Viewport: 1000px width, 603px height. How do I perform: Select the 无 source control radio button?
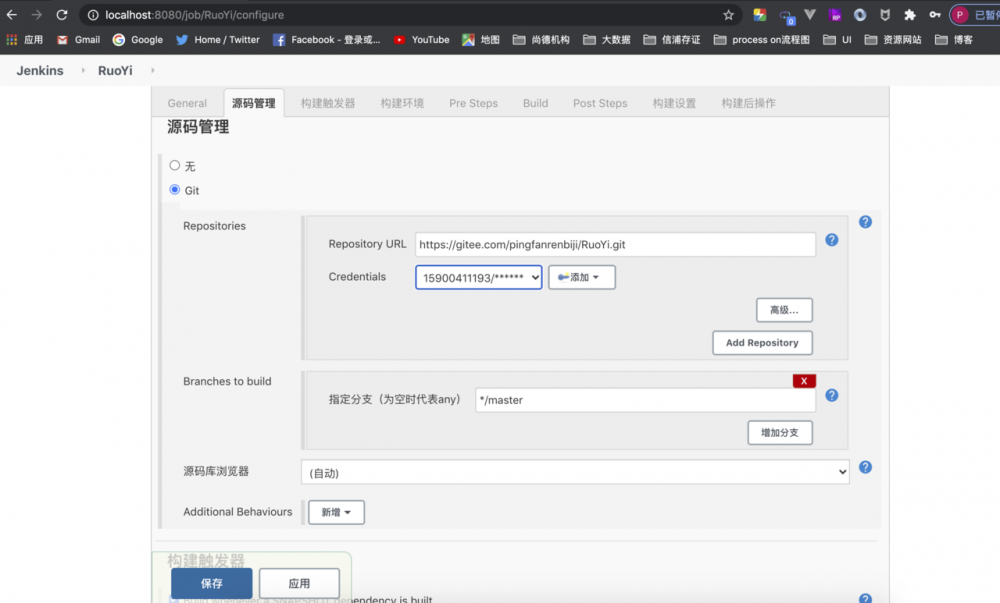click(175, 165)
